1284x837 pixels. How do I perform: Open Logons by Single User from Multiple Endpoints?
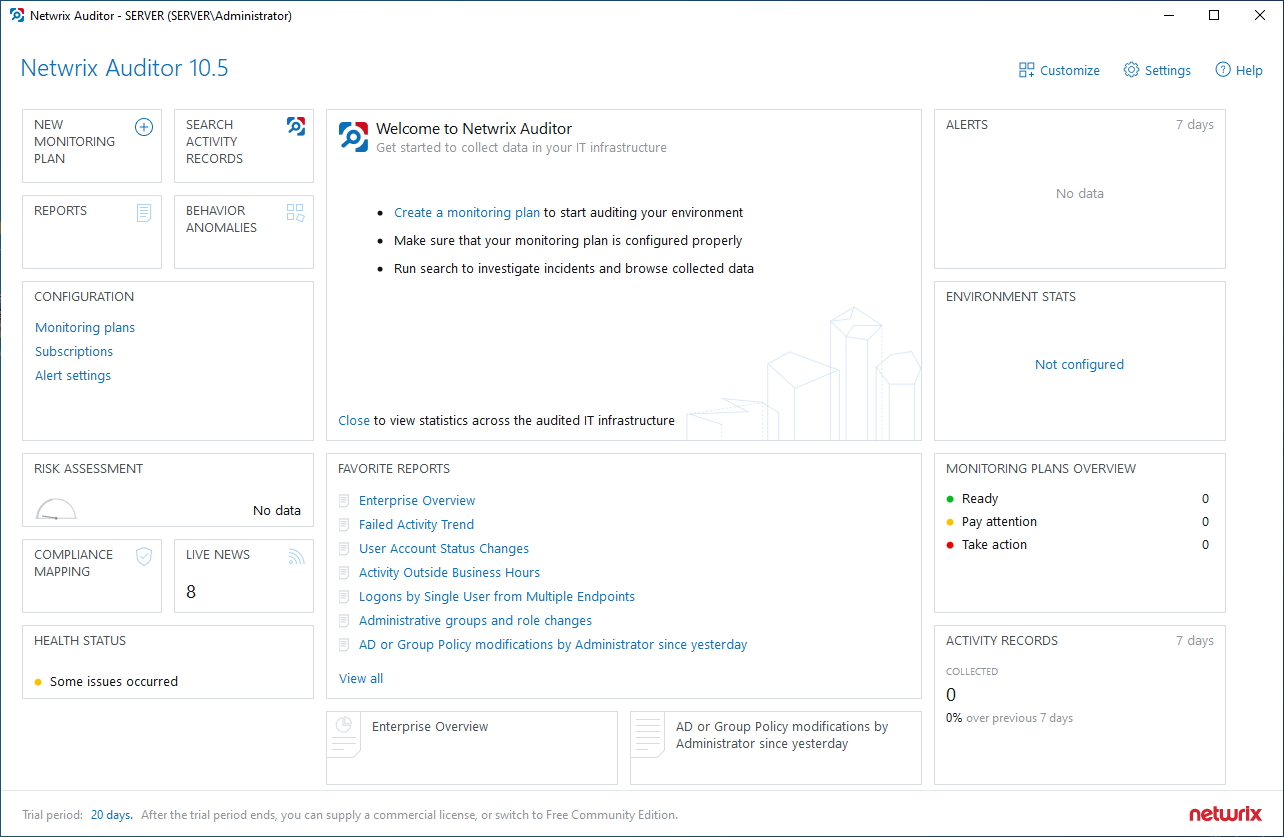click(497, 596)
